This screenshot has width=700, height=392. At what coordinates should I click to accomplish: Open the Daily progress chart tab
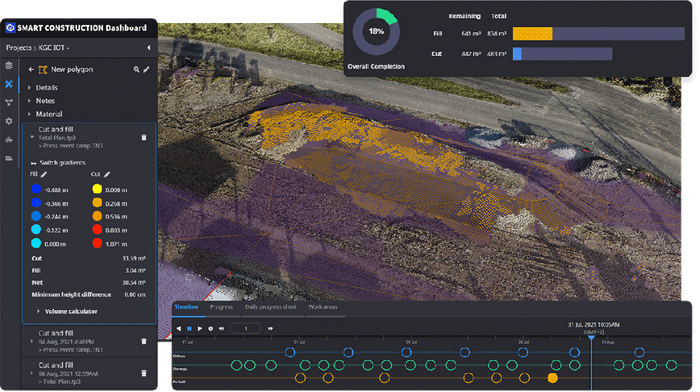271,307
